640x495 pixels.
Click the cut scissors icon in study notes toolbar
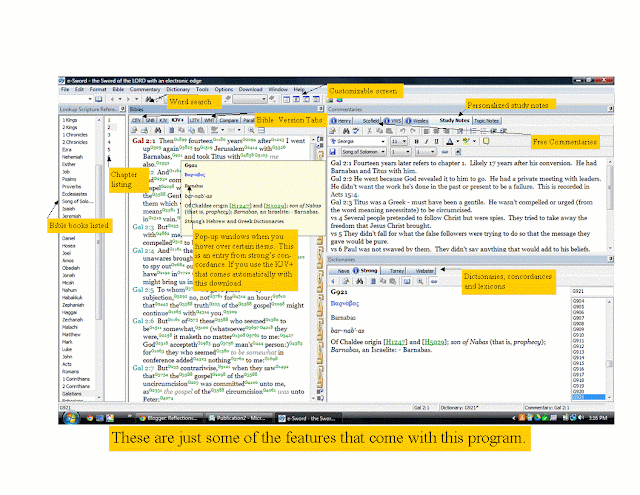pos(369,131)
